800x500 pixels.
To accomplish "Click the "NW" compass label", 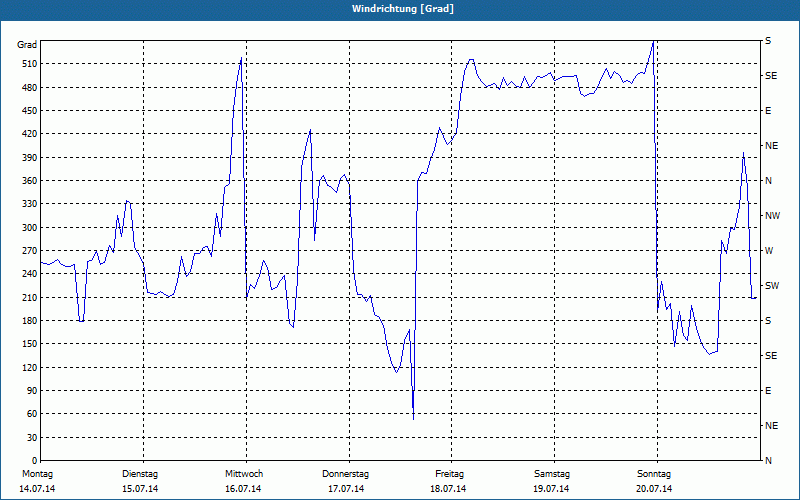I will pyautogui.click(x=773, y=216).
